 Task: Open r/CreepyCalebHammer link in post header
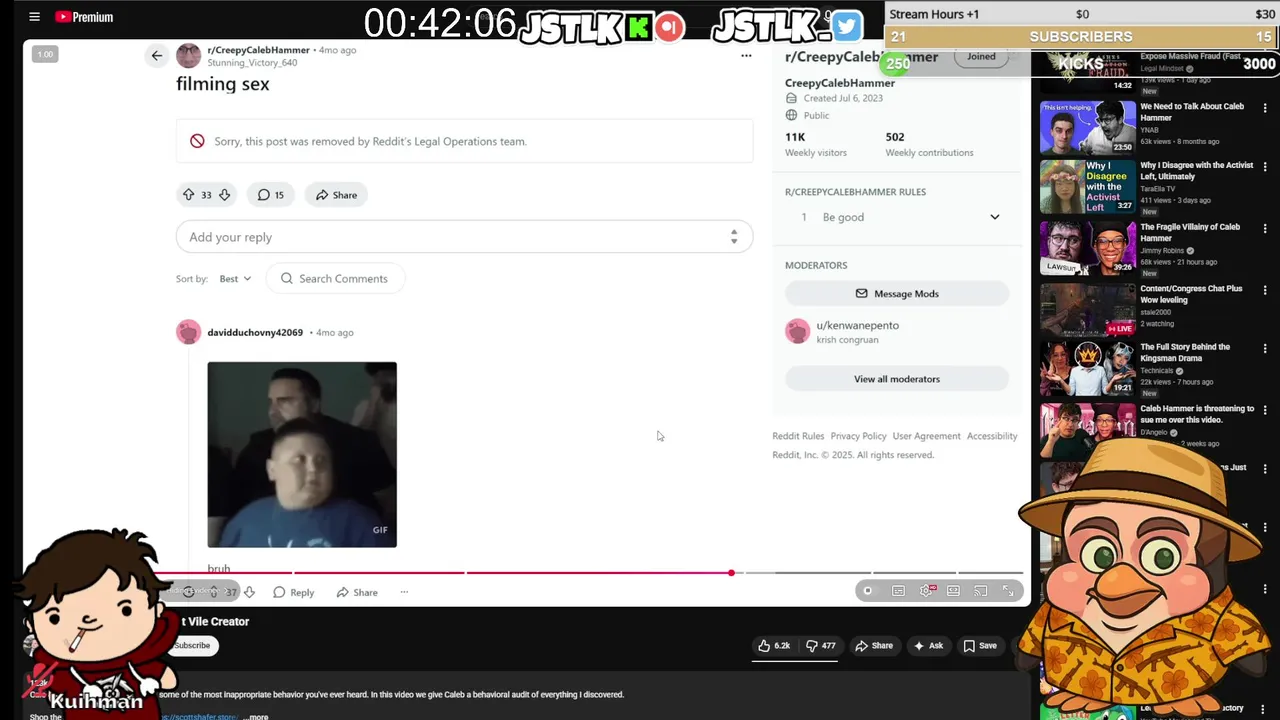(258, 50)
